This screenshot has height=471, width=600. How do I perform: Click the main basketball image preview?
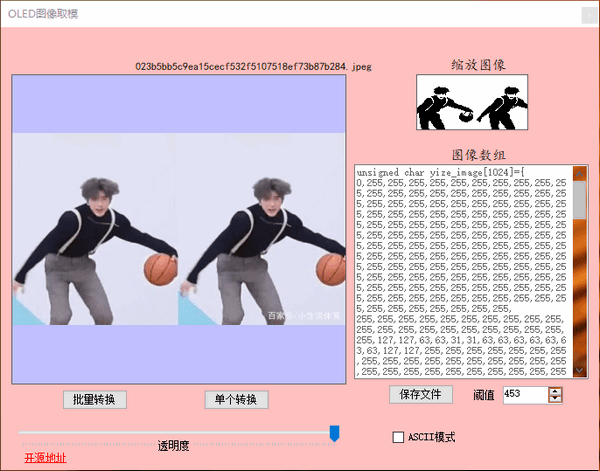pyautogui.click(x=178, y=230)
